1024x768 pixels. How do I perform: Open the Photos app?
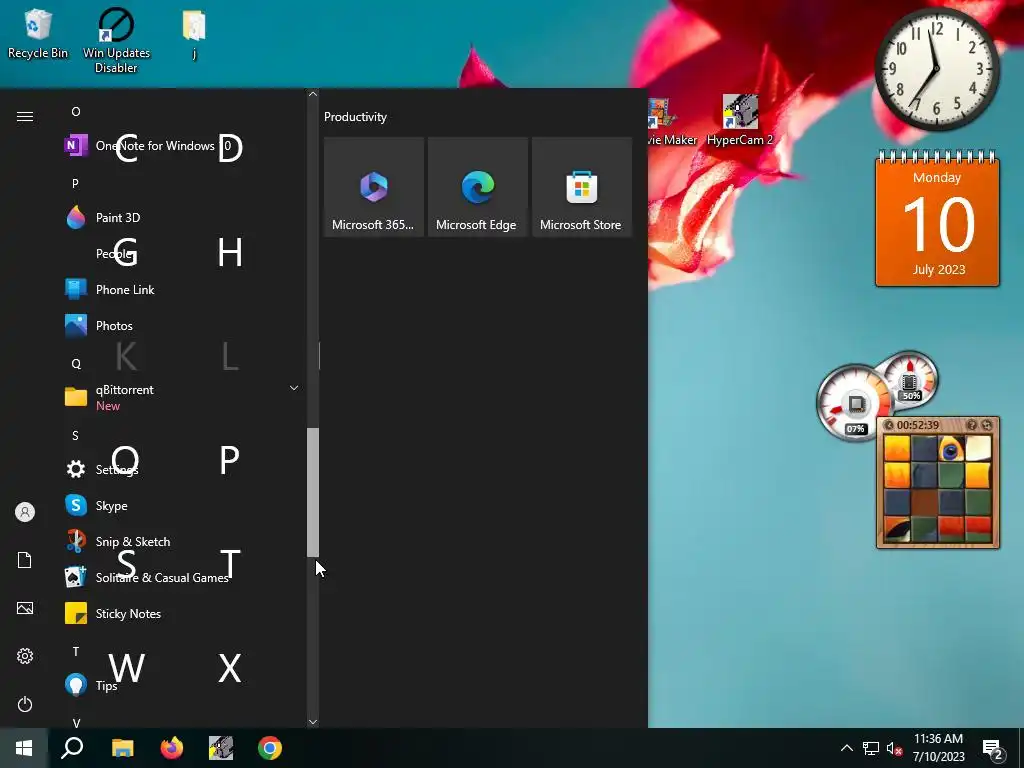[182, 325]
